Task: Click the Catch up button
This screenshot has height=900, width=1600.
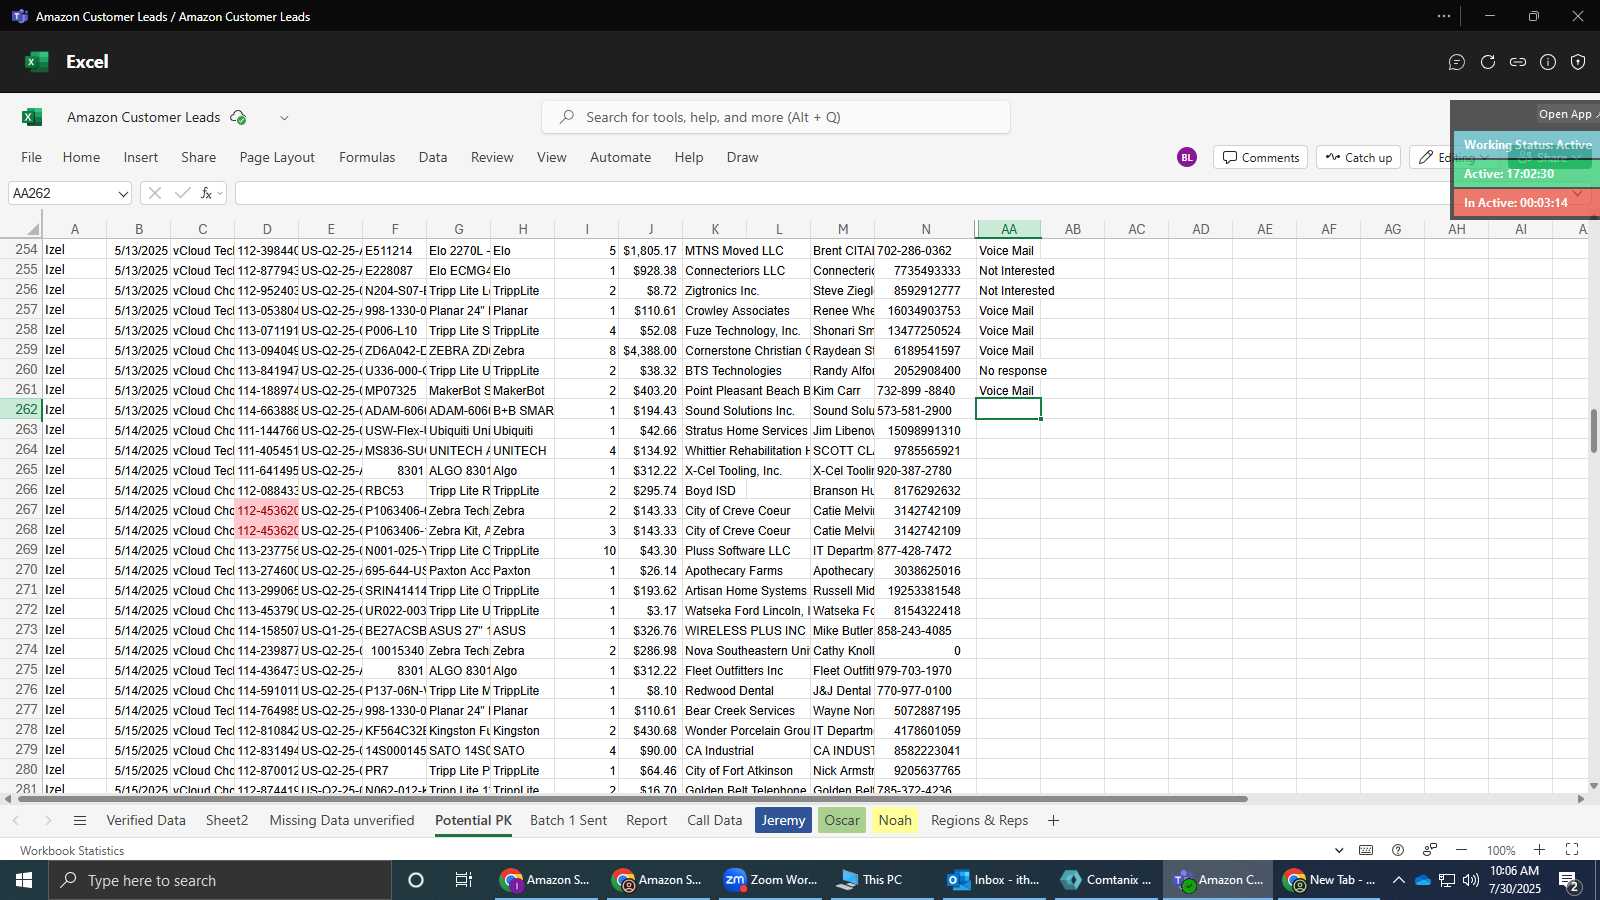Action: [x=1359, y=157]
